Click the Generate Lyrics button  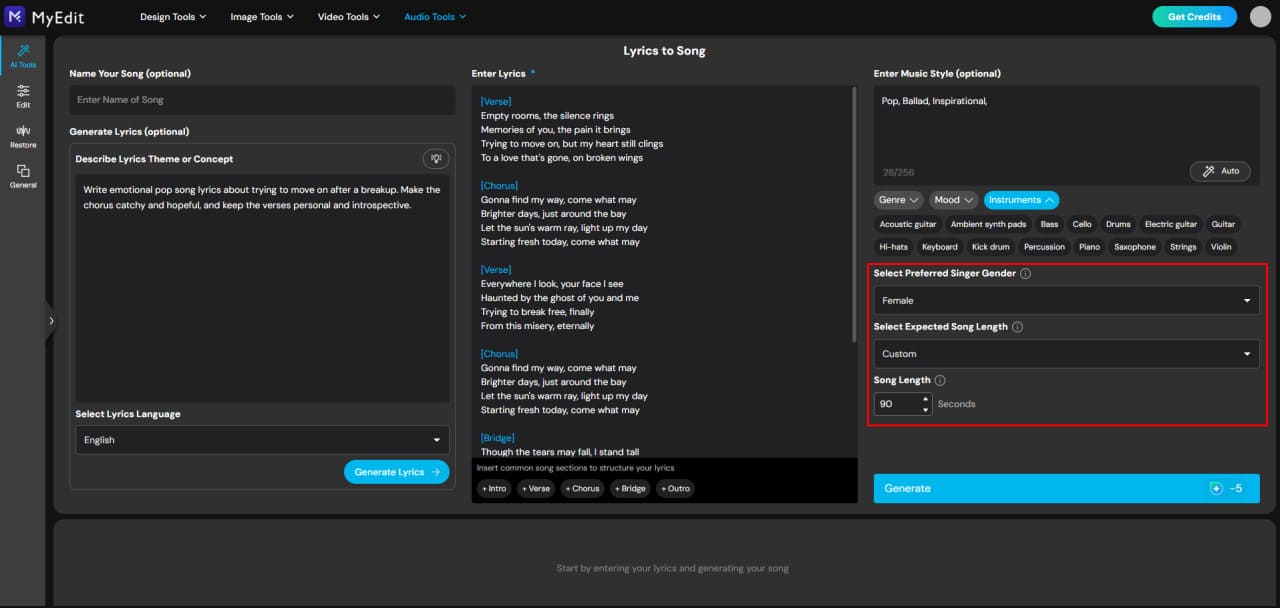396,471
